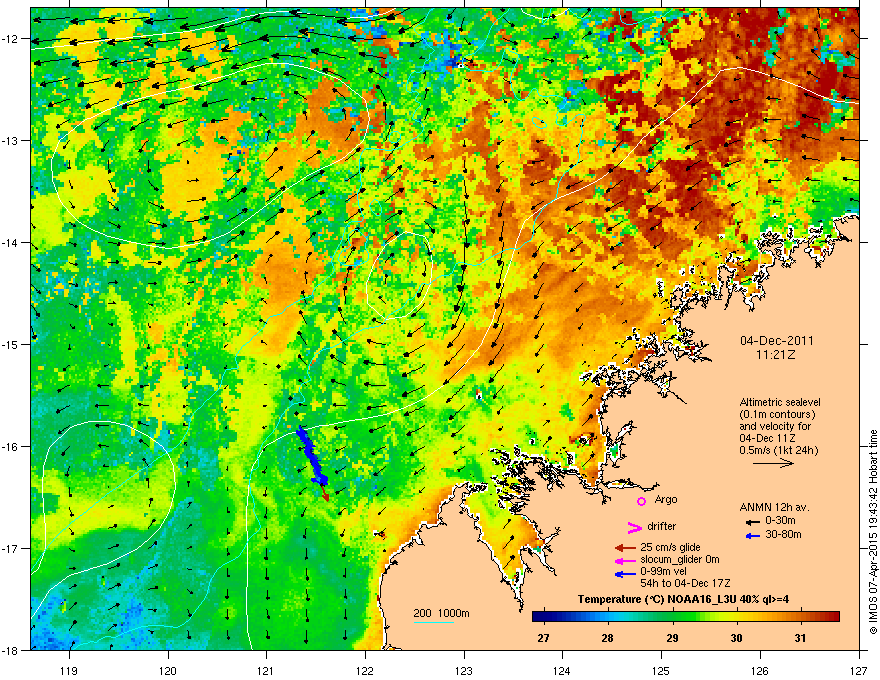
Task: Click the latitude label -17
Action: coord(10,548)
